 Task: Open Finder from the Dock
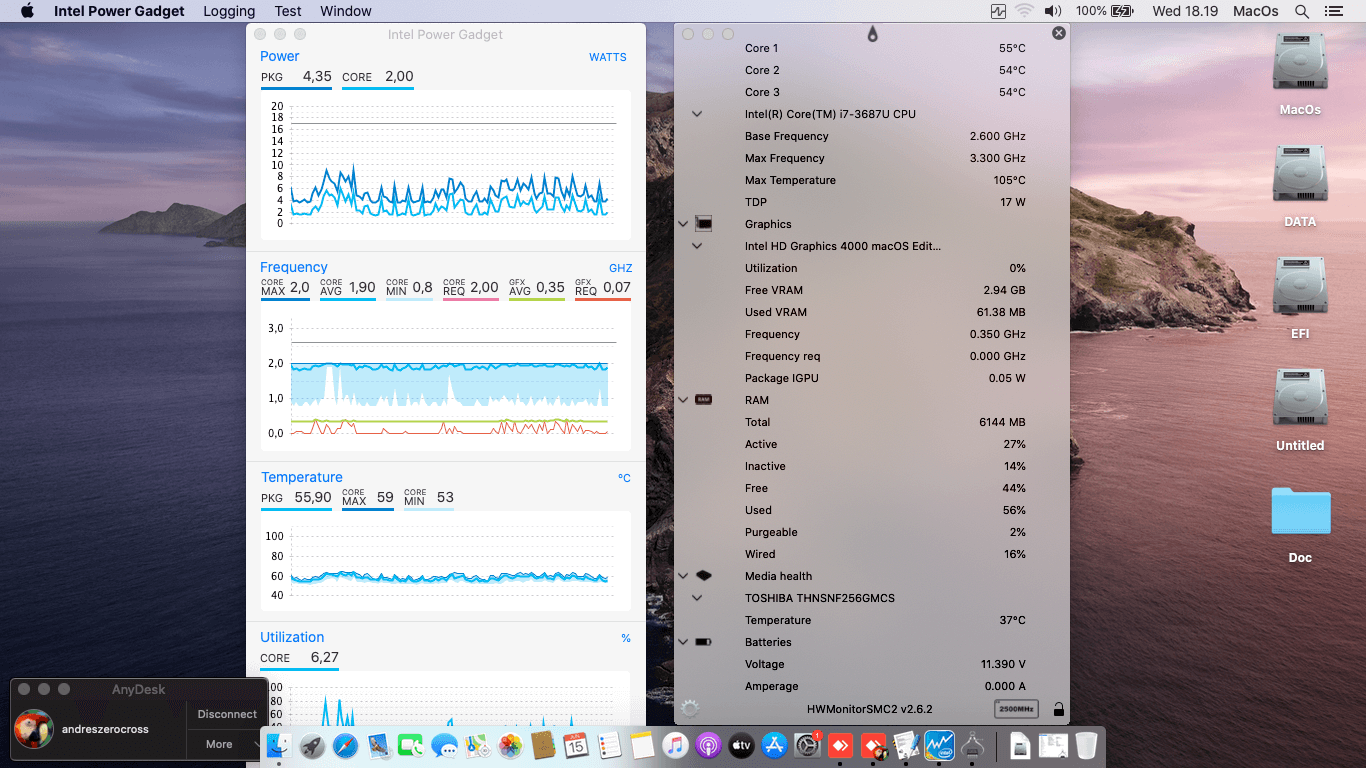point(278,745)
